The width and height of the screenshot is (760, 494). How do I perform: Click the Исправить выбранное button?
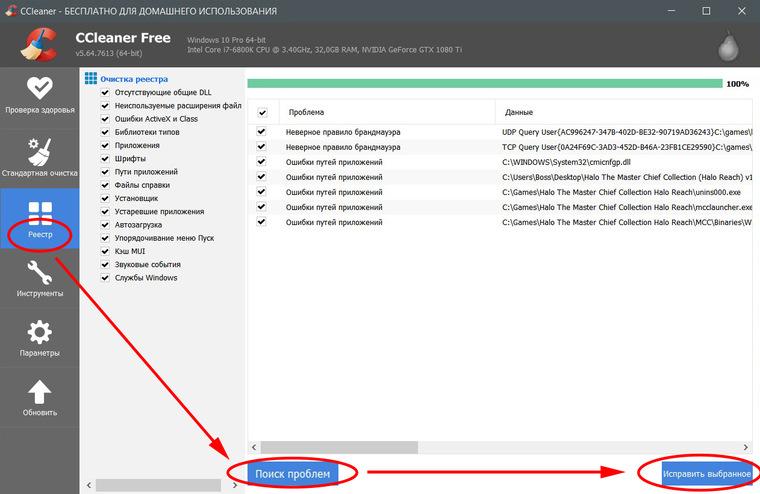707,474
